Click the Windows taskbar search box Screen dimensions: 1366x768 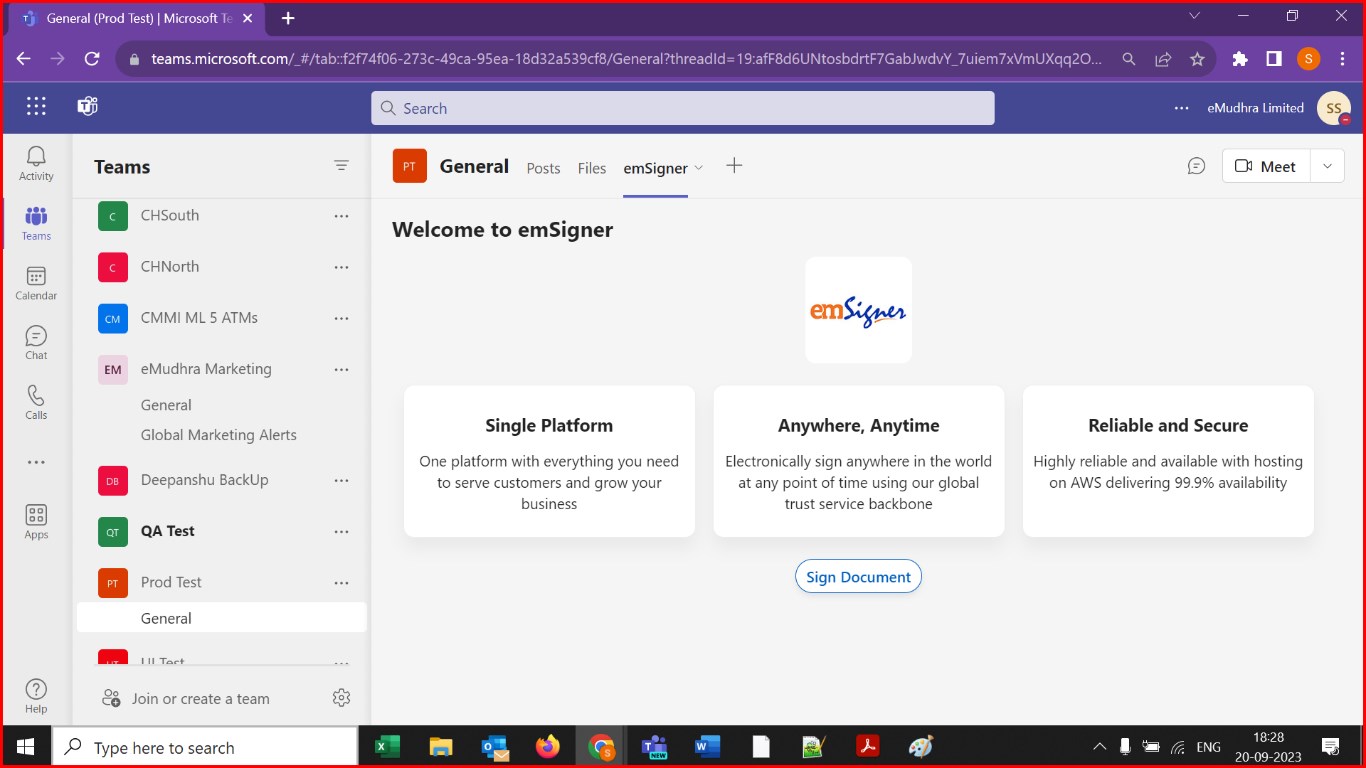[203, 747]
